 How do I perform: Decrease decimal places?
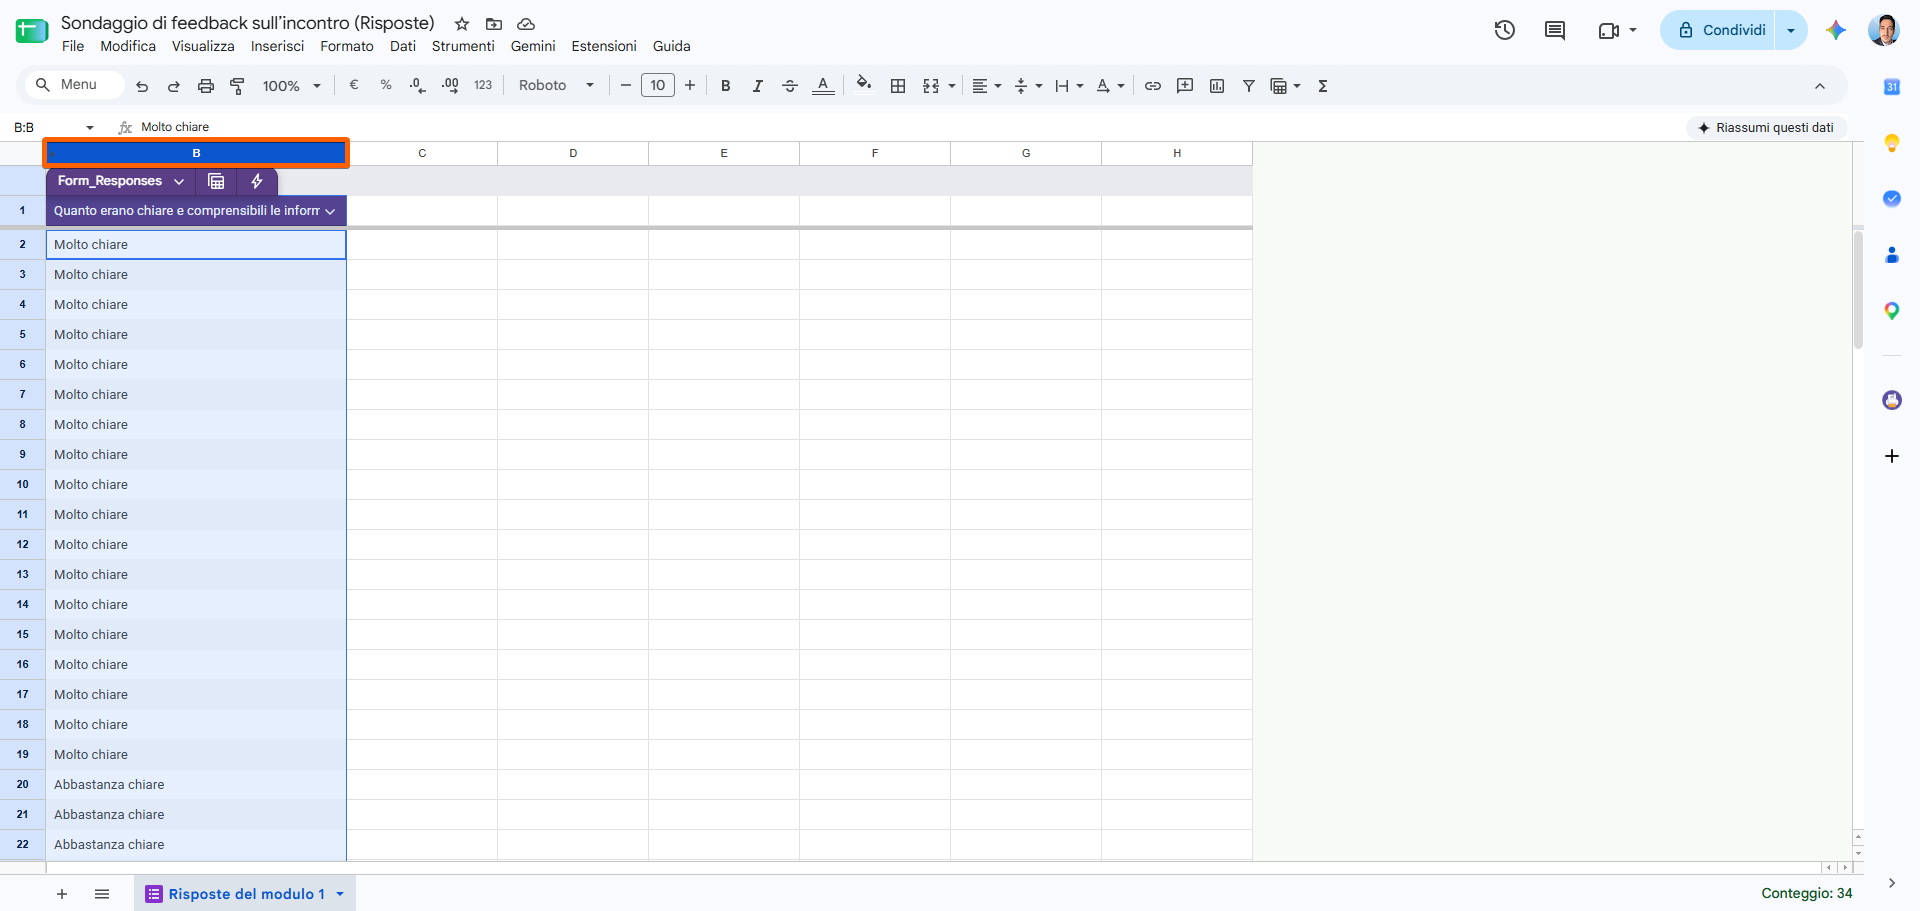click(x=418, y=85)
